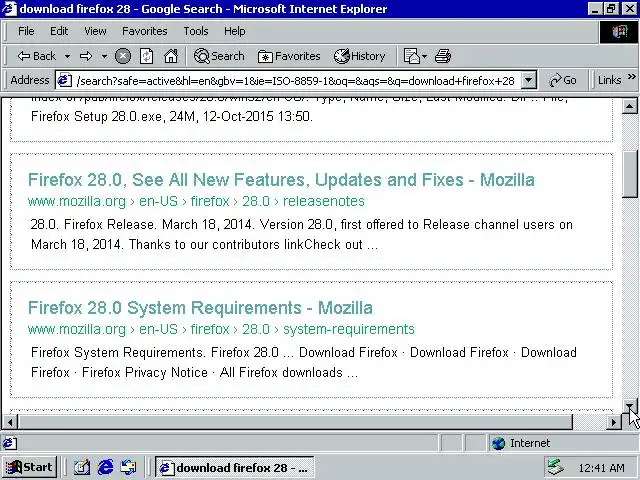Viewport: 640px width, 480px height.
Task: Click the taskbar clock 12:41 AM
Action: [601, 468]
